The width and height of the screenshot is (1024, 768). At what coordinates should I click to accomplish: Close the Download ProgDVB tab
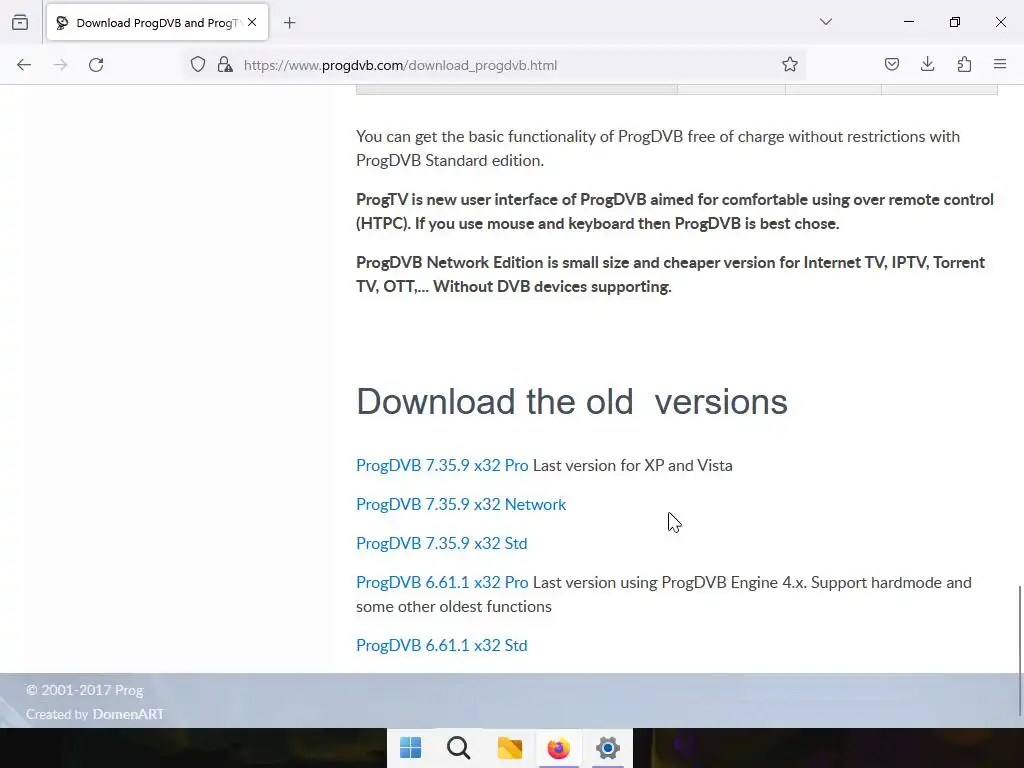click(x=252, y=22)
